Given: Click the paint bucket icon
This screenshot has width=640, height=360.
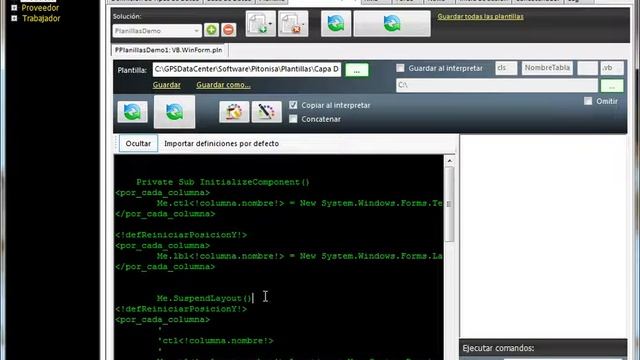Looking at the screenshot, I should coord(234,112).
